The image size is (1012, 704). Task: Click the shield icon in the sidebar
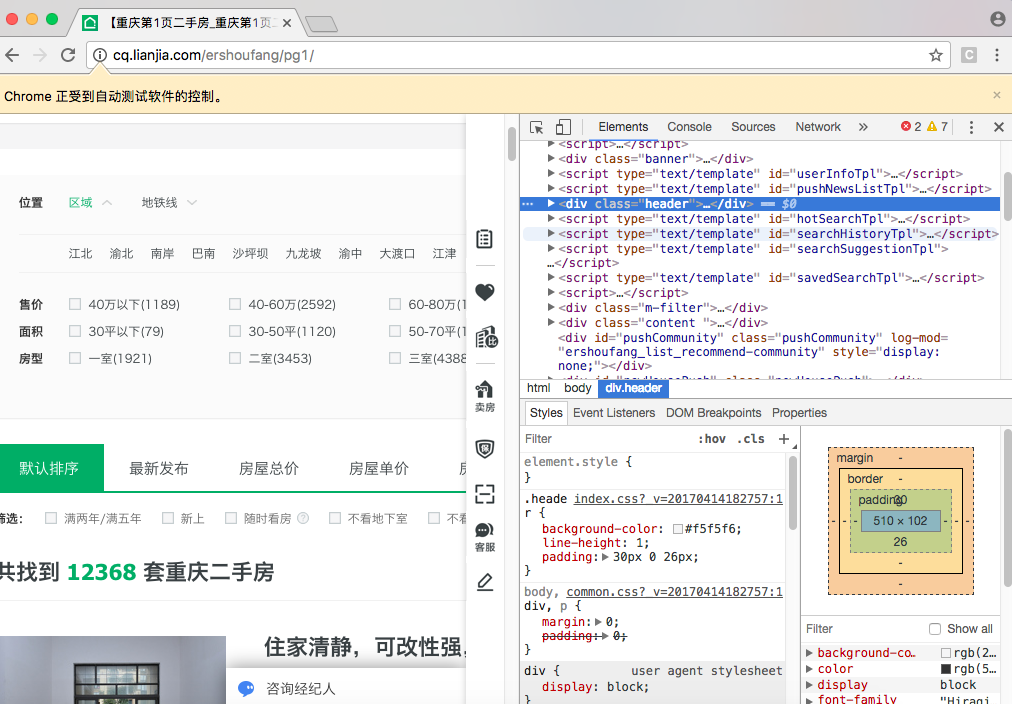click(485, 448)
